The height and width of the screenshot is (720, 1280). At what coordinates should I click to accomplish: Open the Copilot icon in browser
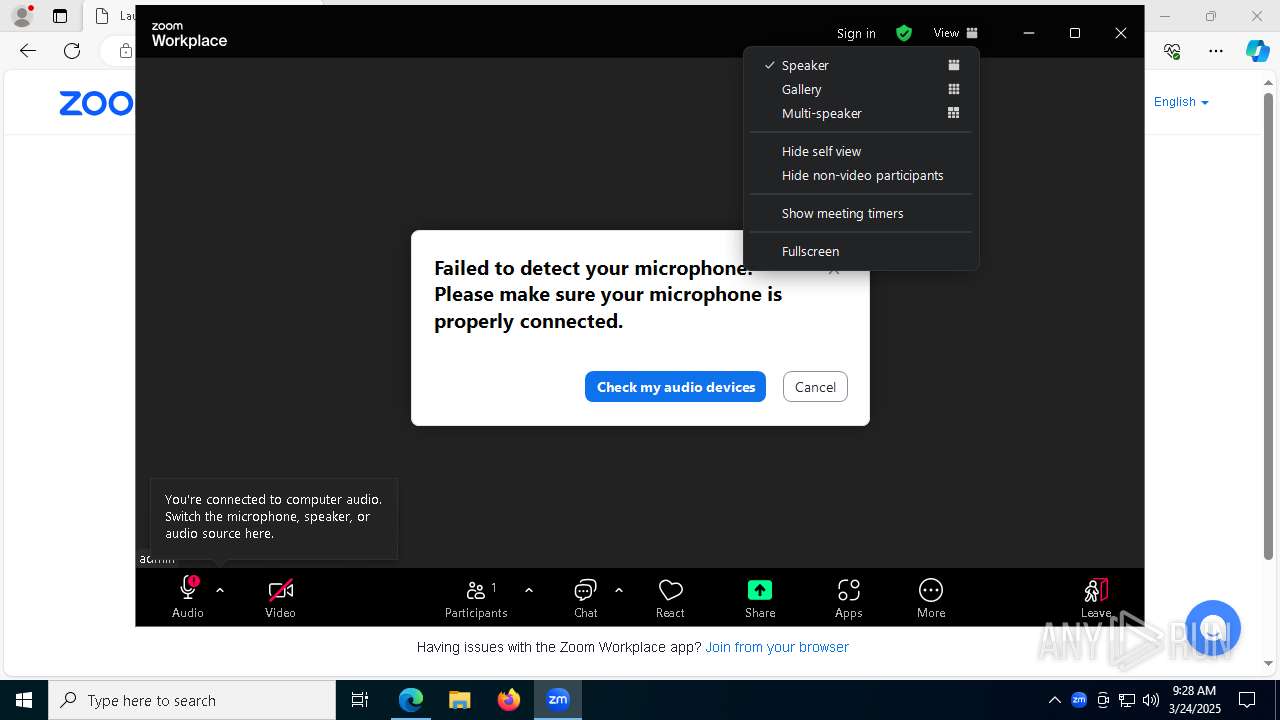[1258, 50]
